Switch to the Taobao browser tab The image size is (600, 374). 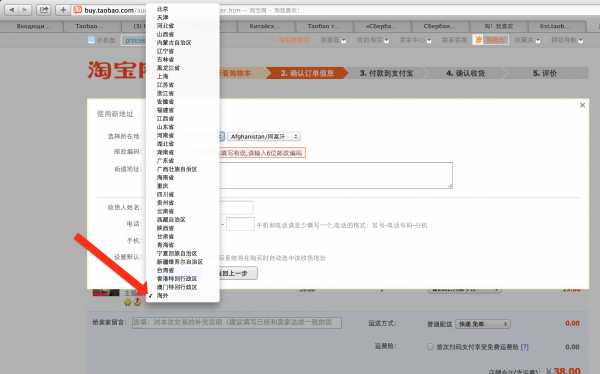pyautogui.click(x=87, y=26)
